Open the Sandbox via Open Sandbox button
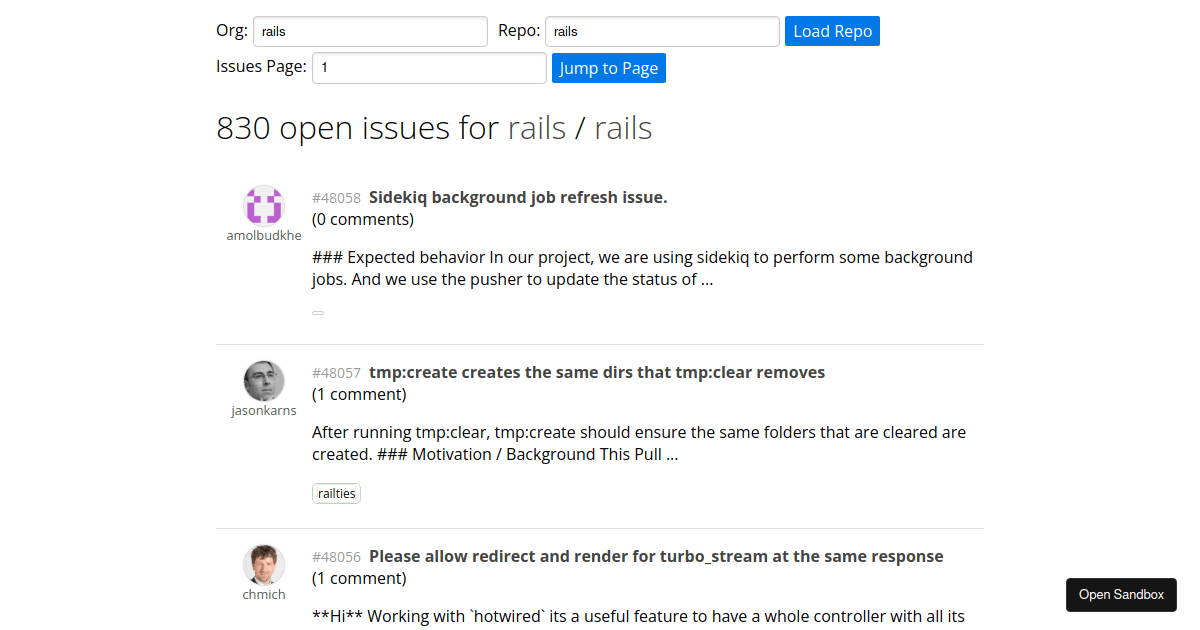Viewport: 1200px width, 630px height. 1121,594
